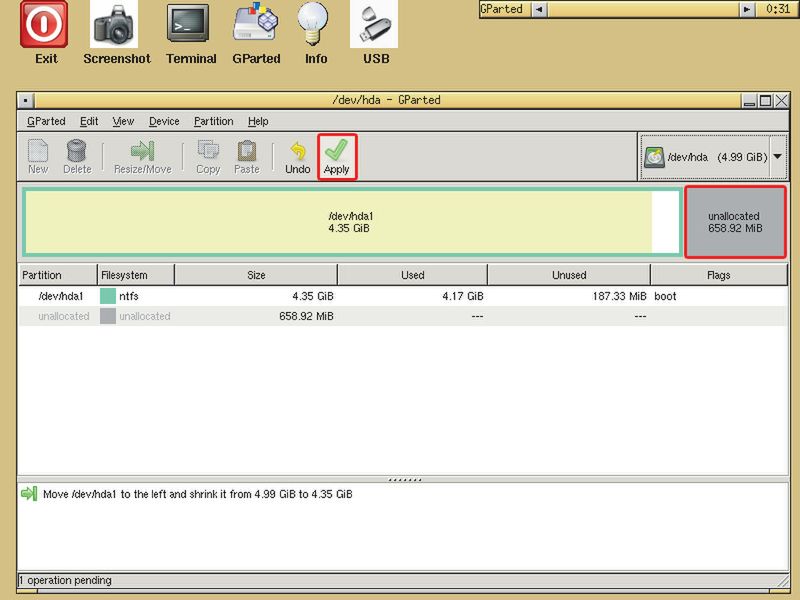Click the red Exit power icon
This screenshot has height=600, width=800.
(45, 24)
